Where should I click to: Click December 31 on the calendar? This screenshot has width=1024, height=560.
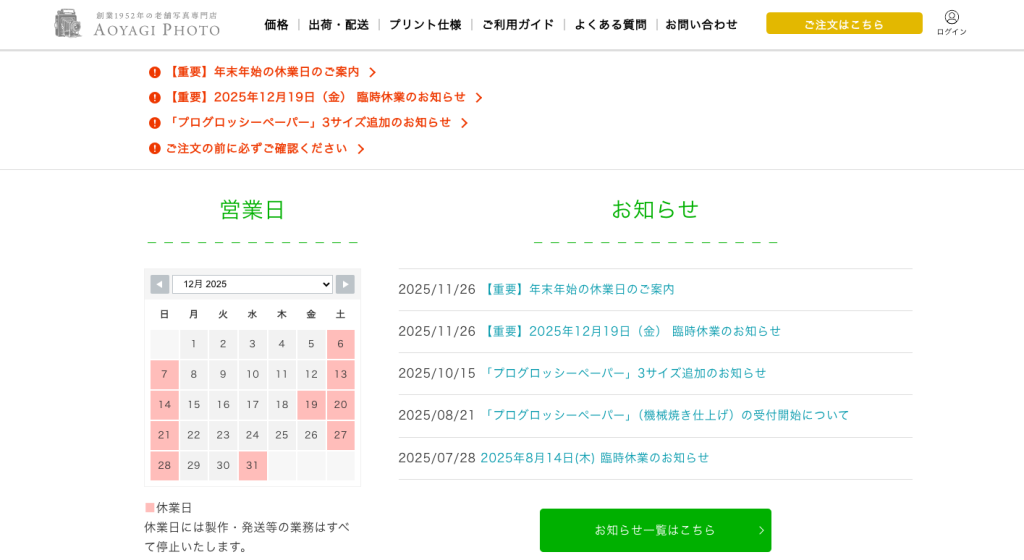coord(252,466)
